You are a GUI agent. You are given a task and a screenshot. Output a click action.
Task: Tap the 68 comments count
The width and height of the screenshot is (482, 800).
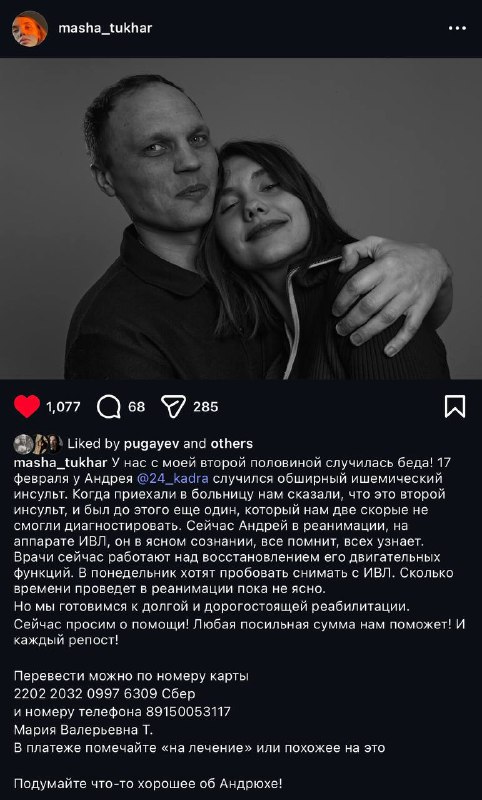click(x=136, y=407)
